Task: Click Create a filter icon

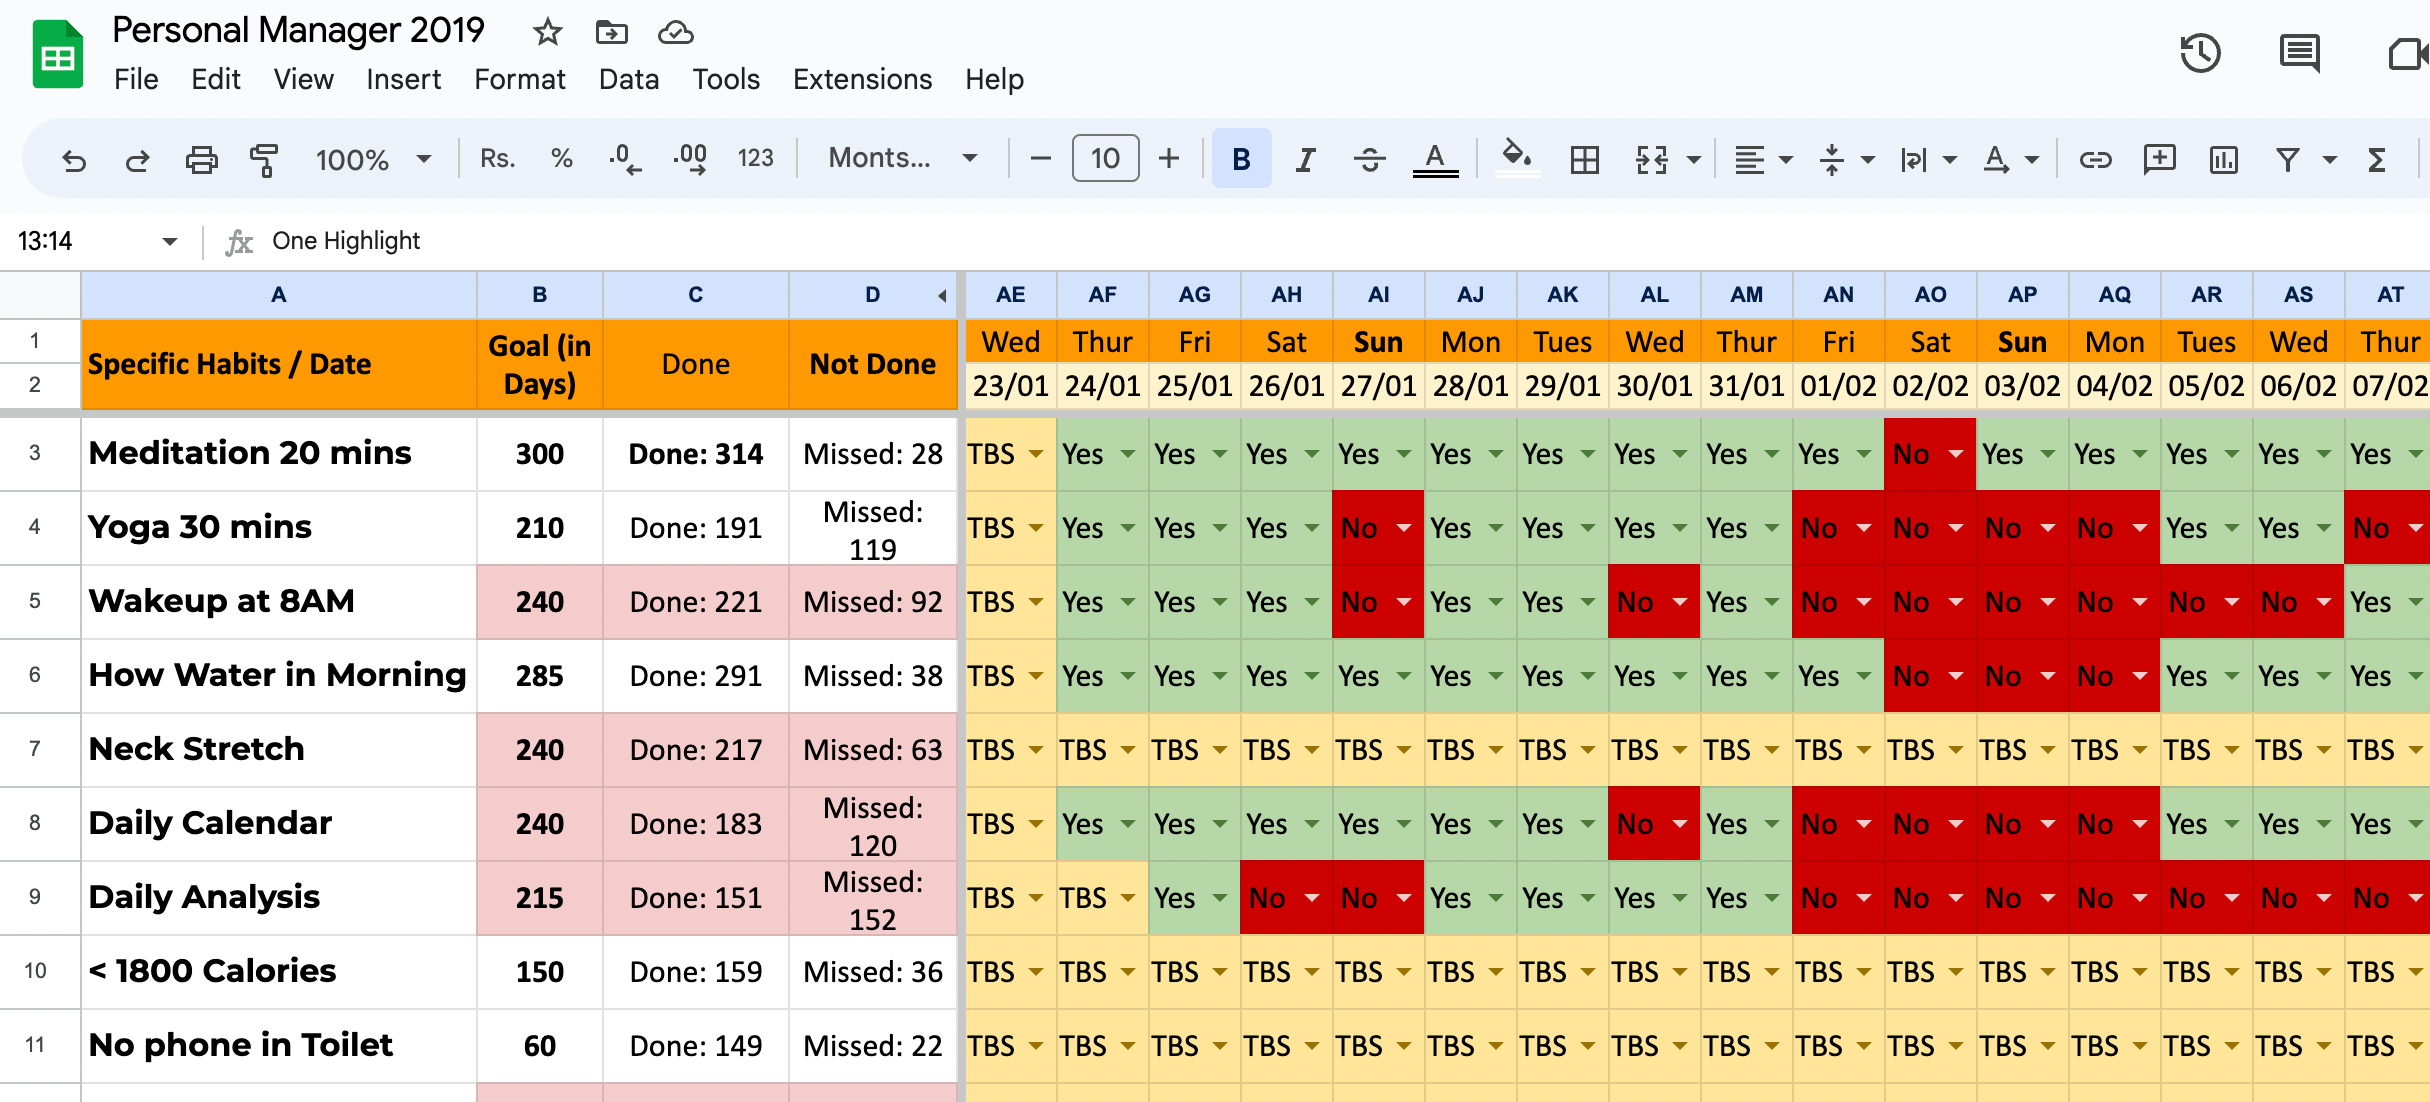Action: click(x=2287, y=159)
